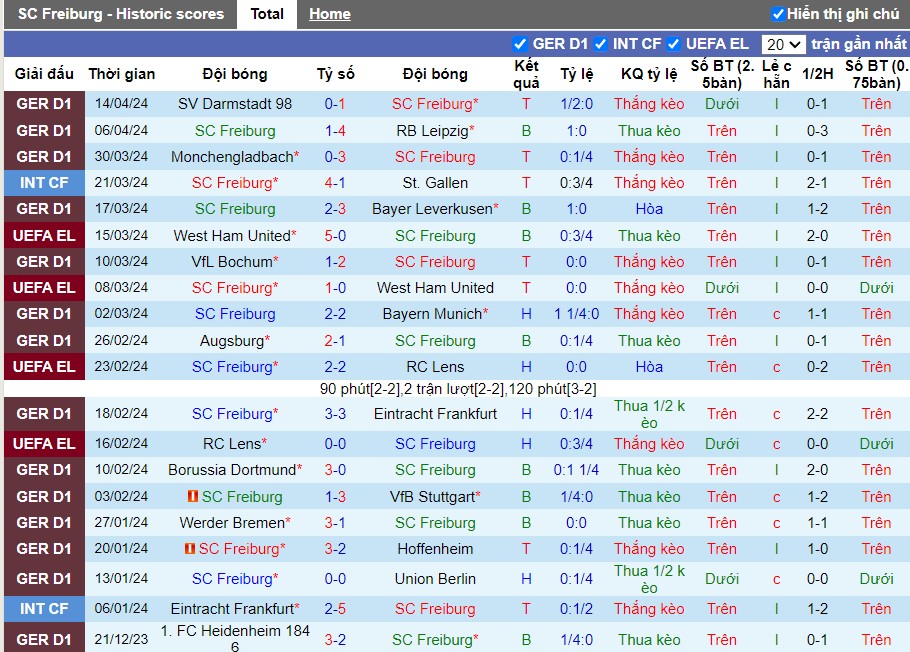Click the 1/2H column header
This screenshot has height=652, width=910.
(817, 74)
